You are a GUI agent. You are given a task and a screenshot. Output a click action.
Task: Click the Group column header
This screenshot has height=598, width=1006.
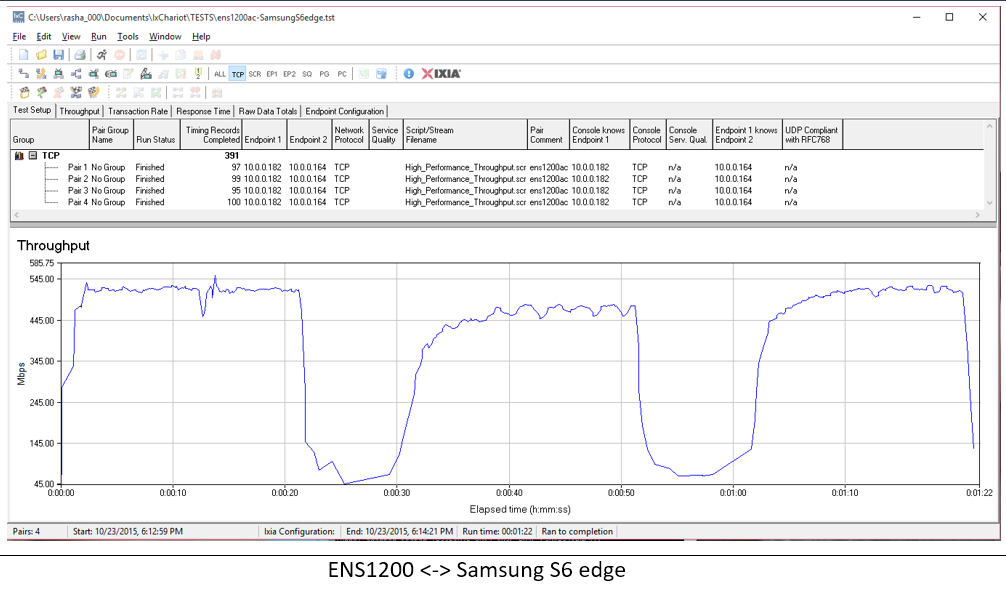[x=50, y=135]
